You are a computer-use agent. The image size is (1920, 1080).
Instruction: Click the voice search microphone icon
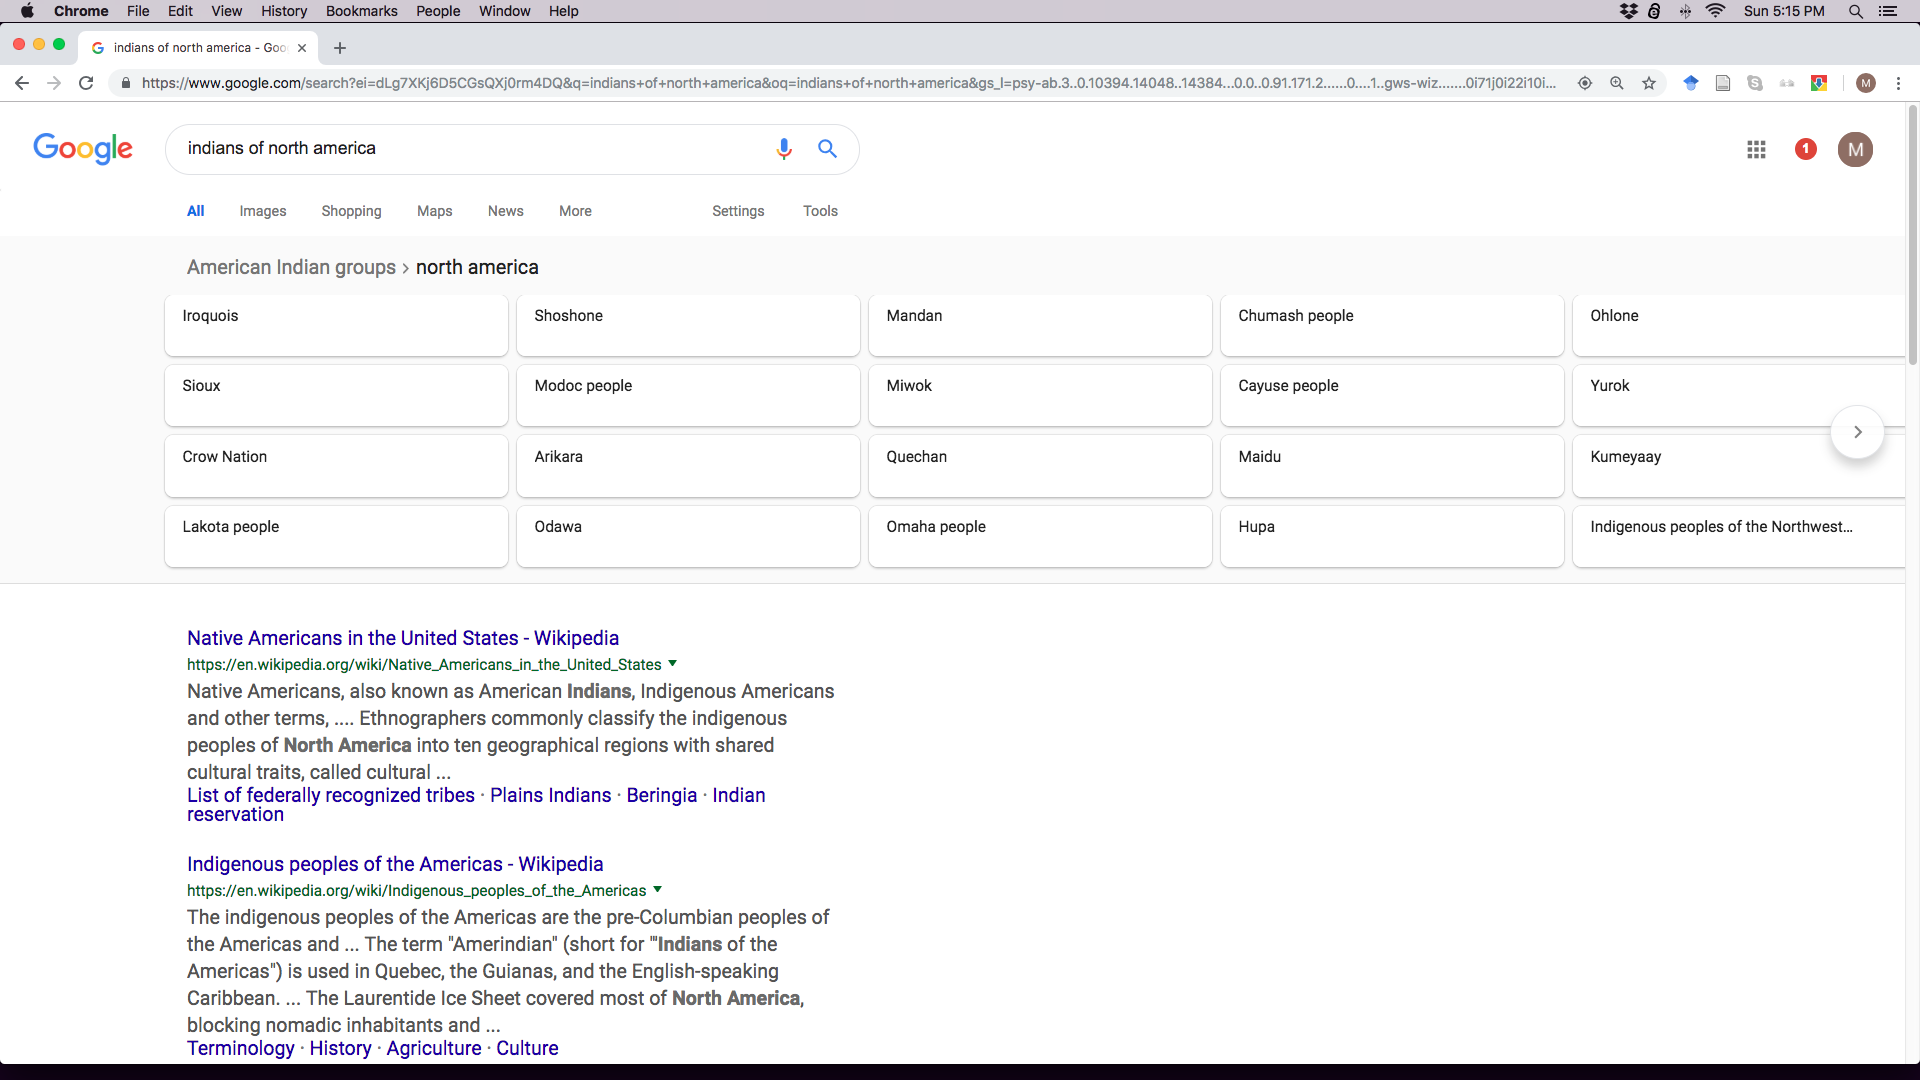[x=784, y=149]
